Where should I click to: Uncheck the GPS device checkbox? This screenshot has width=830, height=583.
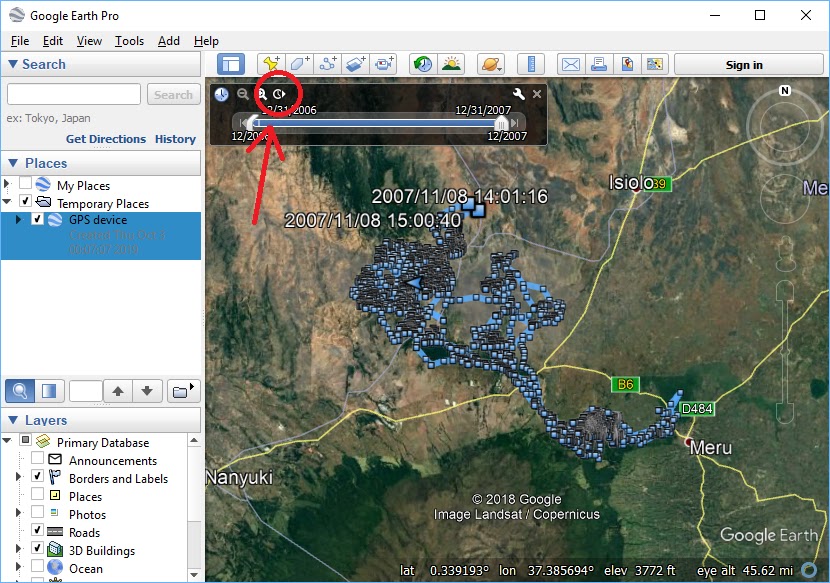[38, 220]
